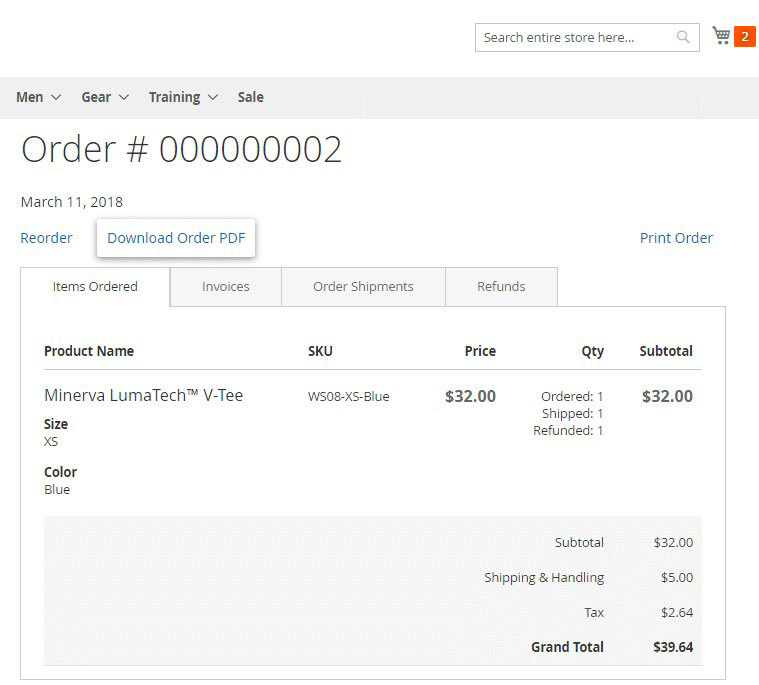Switch to the Order Shipments tab

[363, 286]
